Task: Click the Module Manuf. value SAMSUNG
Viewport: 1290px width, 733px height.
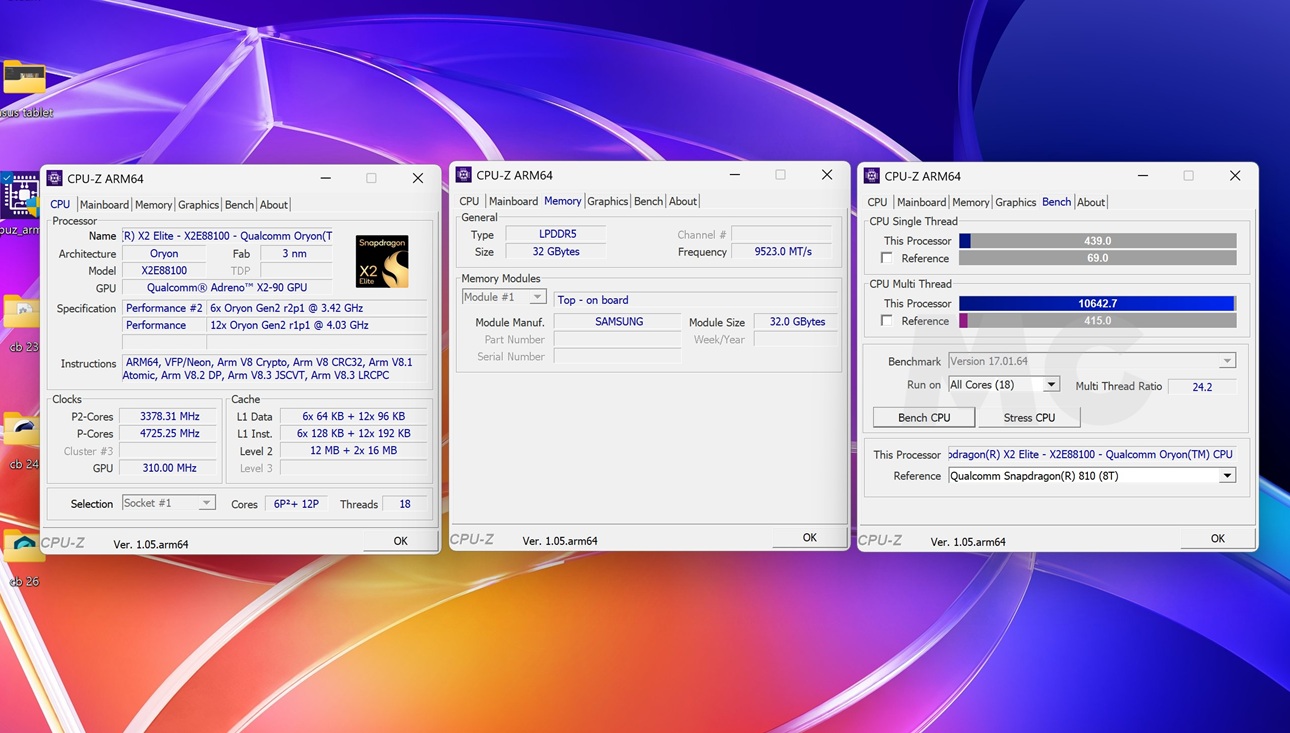Action: [x=618, y=322]
